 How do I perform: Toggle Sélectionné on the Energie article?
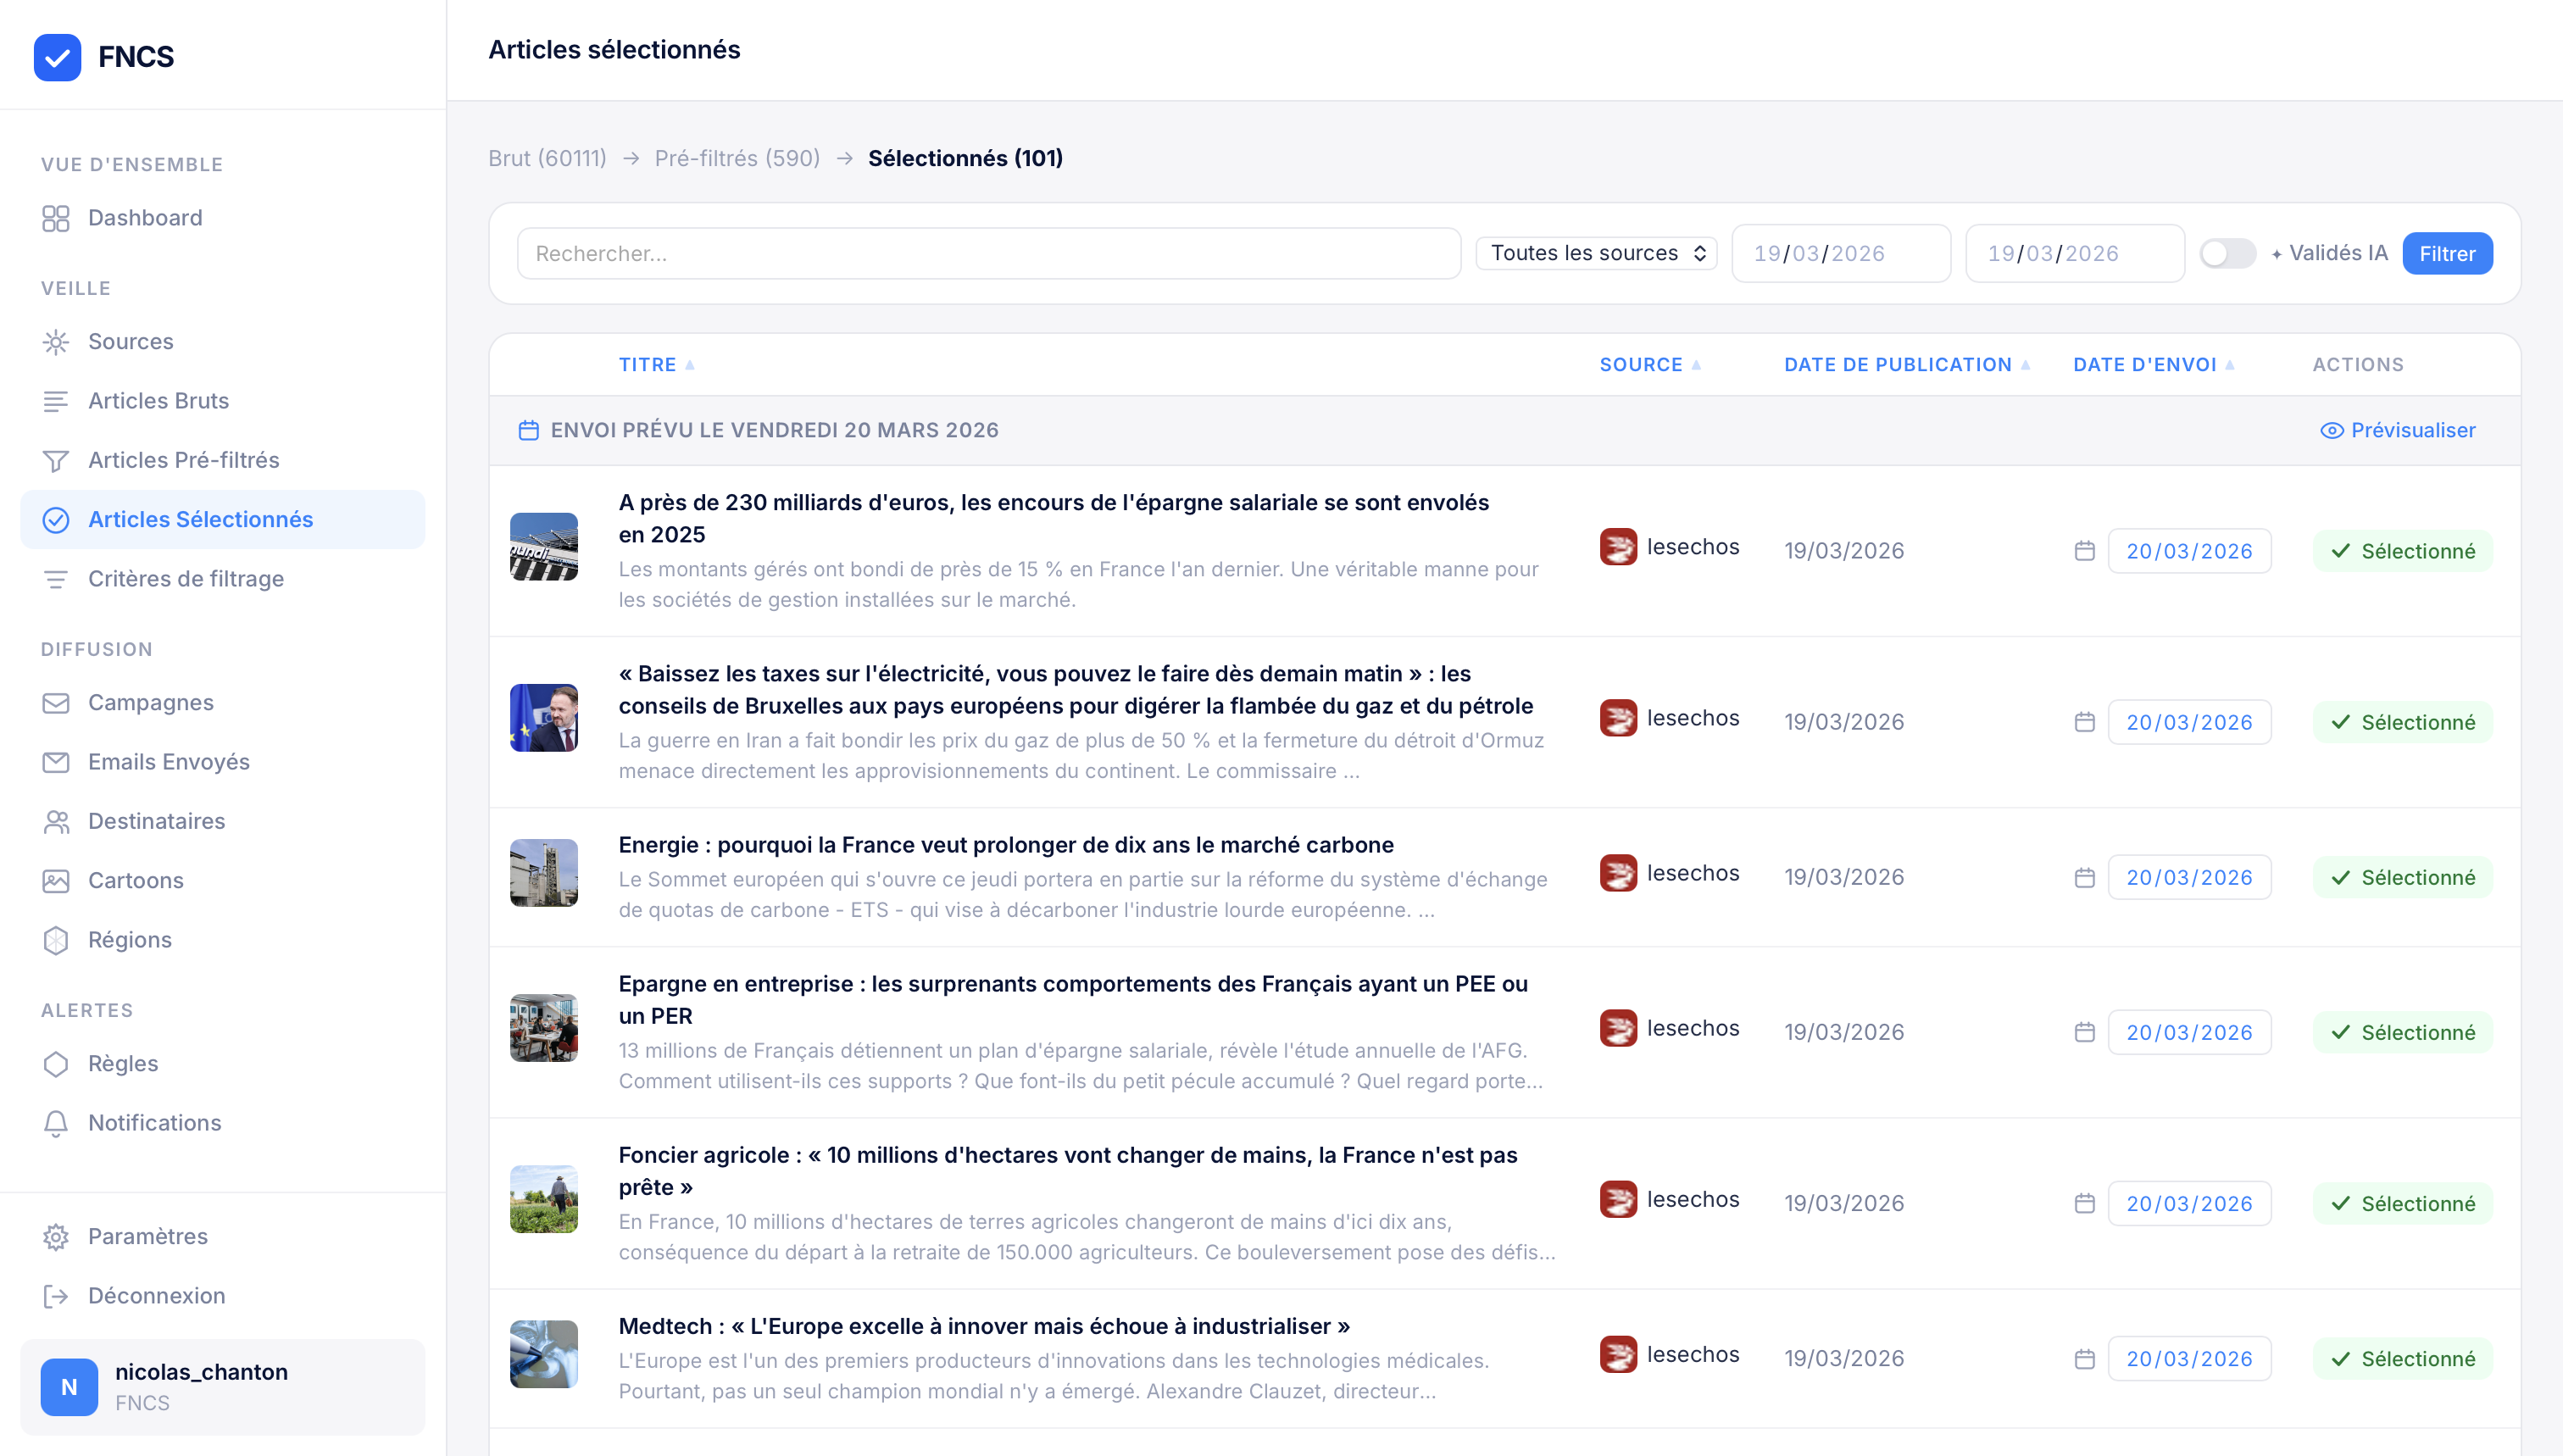point(2404,877)
